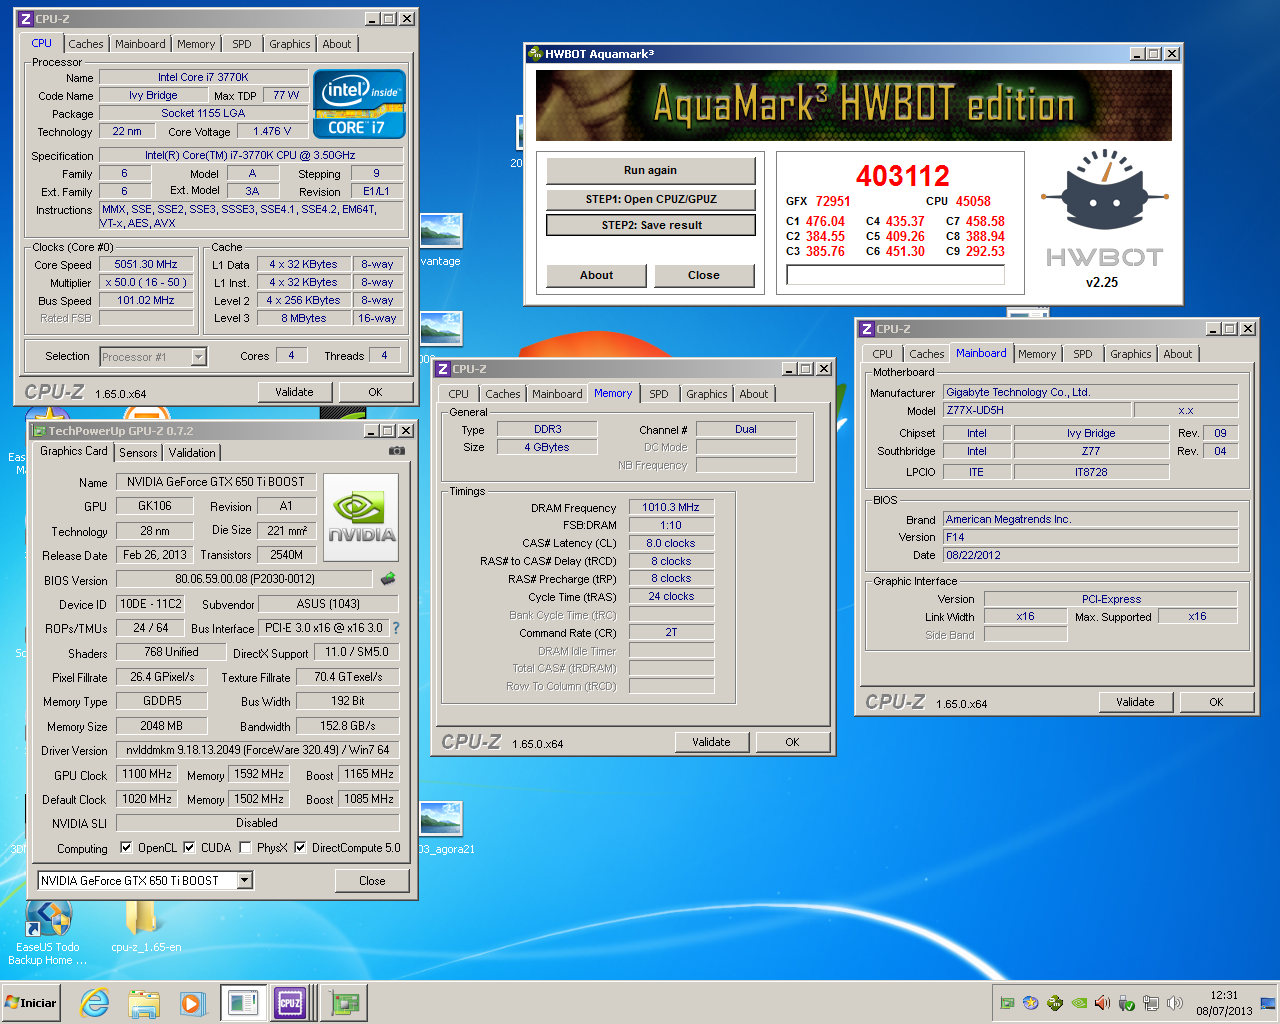Select the CPU-Z purple taskbar icon
This screenshot has width=1280, height=1024.
pyautogui.click(x=290, y=1003)
